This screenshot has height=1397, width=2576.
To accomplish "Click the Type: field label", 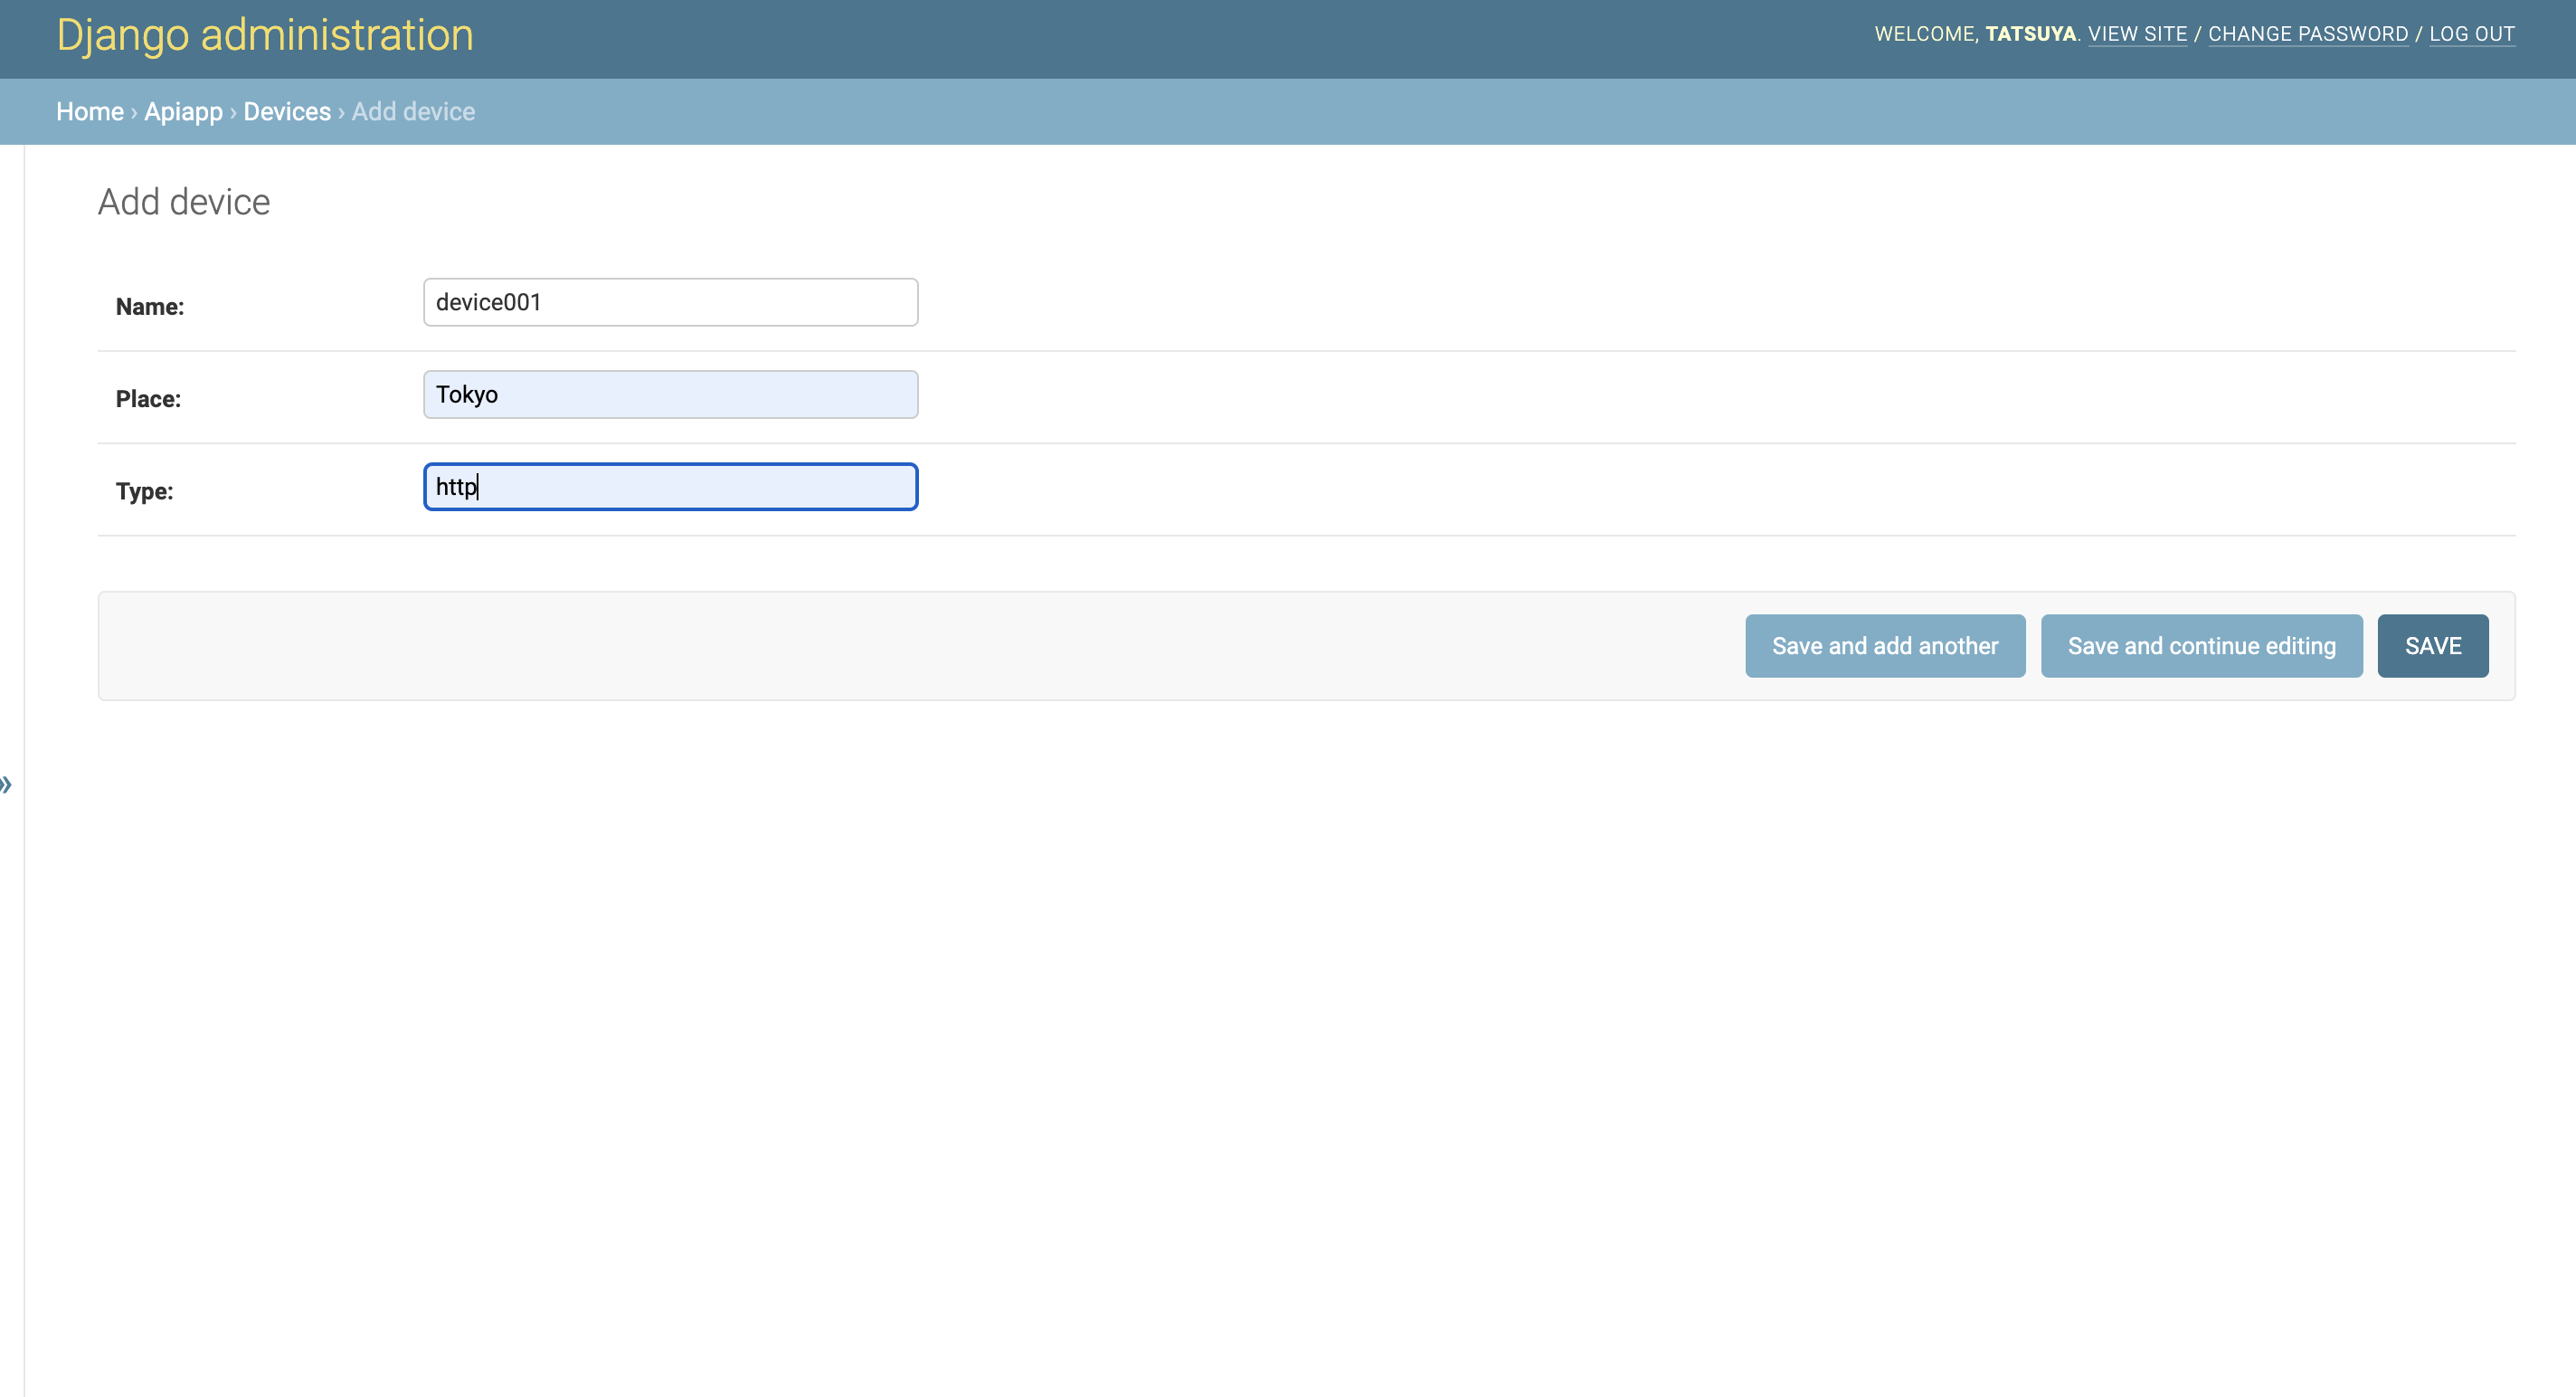I will click(144, 491).
